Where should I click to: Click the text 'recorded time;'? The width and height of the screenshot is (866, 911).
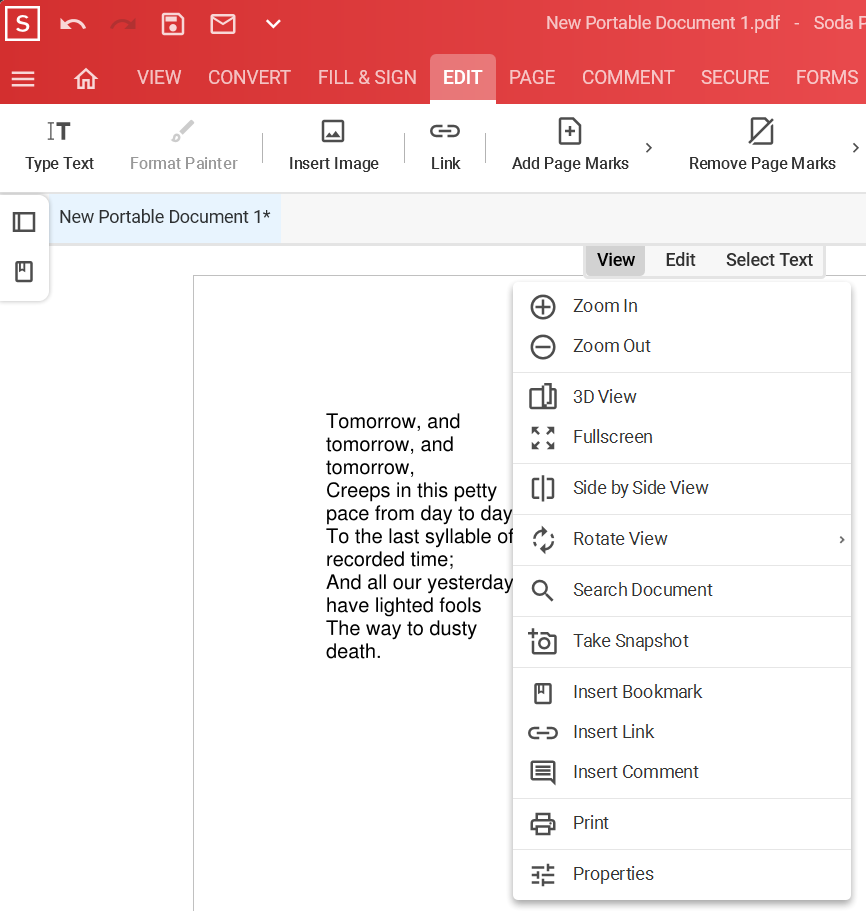point(390,559)
